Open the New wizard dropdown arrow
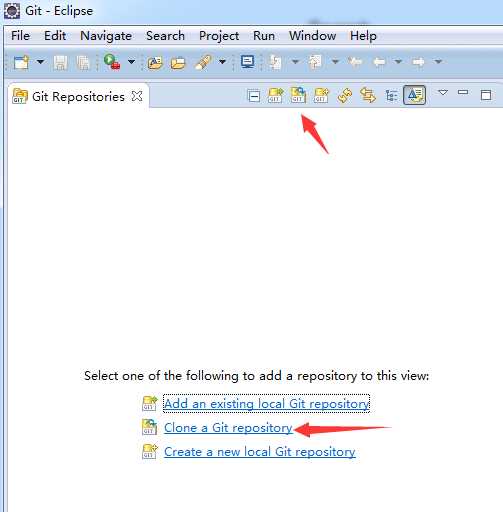 40,62
